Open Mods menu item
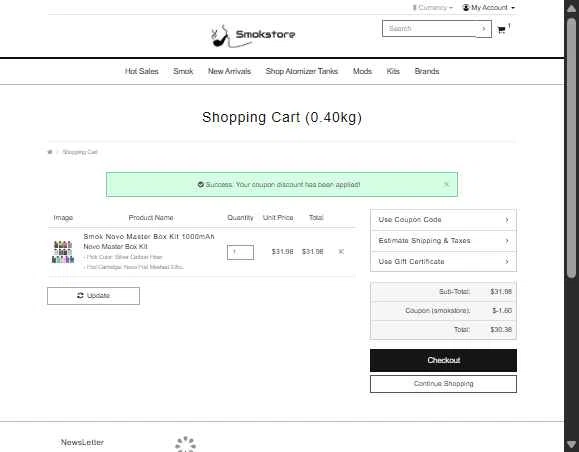Image resolution: width=579 pixels, height=452 pixels. (362, 71)
